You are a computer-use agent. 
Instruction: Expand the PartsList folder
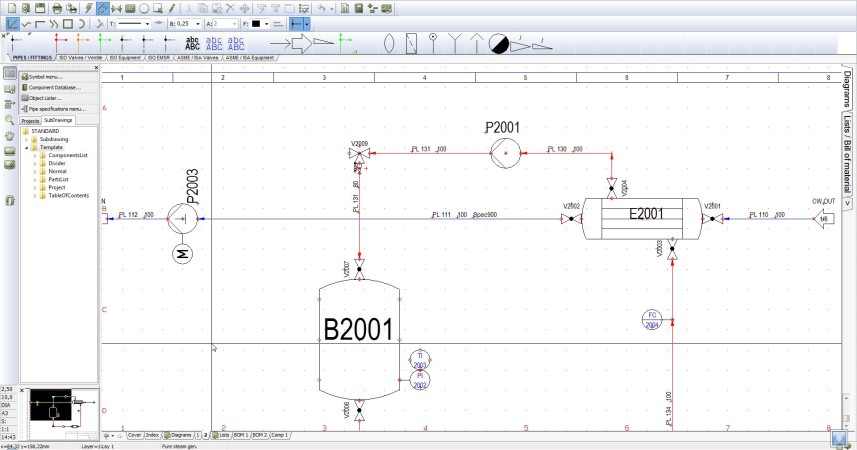pyautogui.click(x=35, y=179)
